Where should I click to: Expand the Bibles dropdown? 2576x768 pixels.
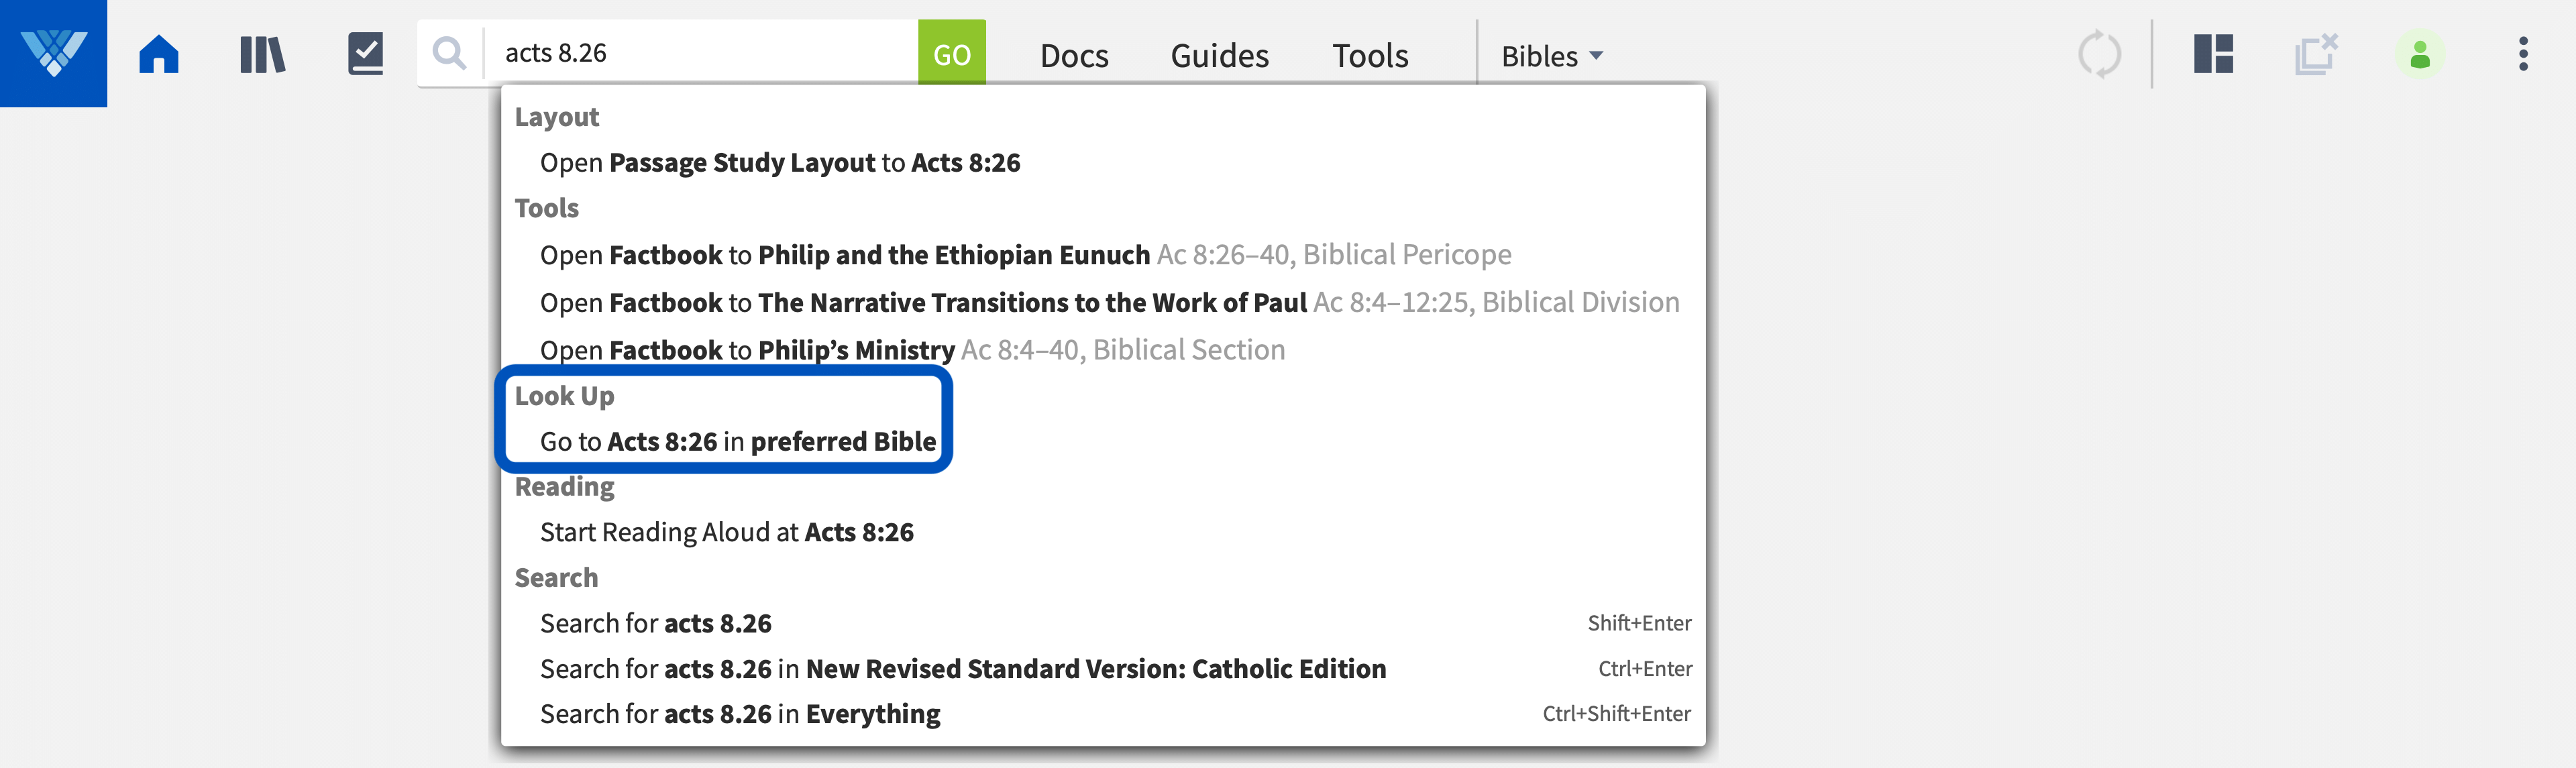[x=1552, y=56]
